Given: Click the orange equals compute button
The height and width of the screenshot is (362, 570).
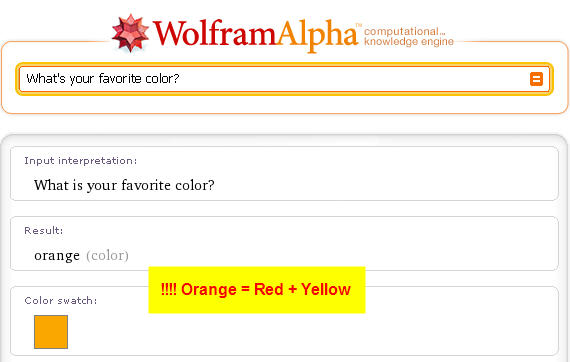Looking at the screenshot, I should coord(536,79).
